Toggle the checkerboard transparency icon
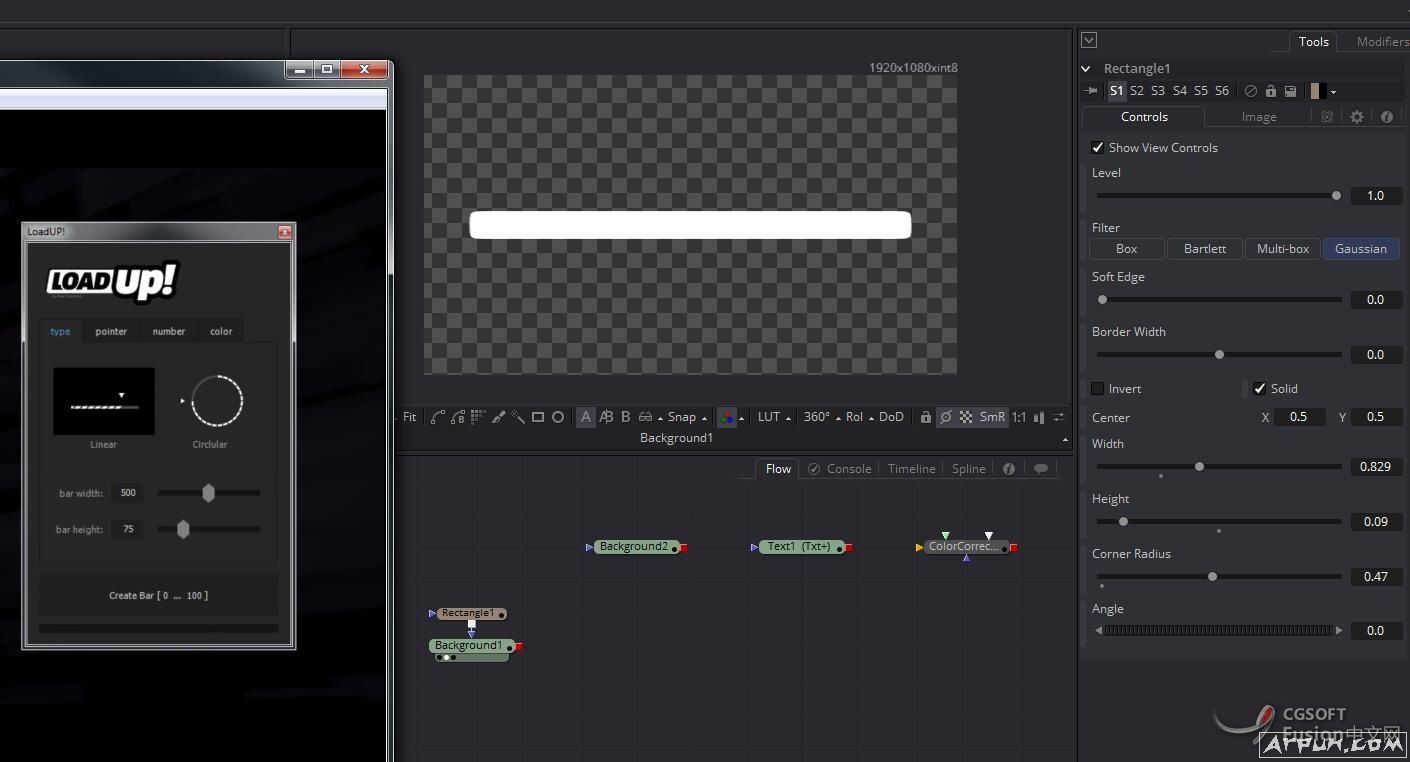The height and width of the screenshot is (762, 1410). (966, 417)
